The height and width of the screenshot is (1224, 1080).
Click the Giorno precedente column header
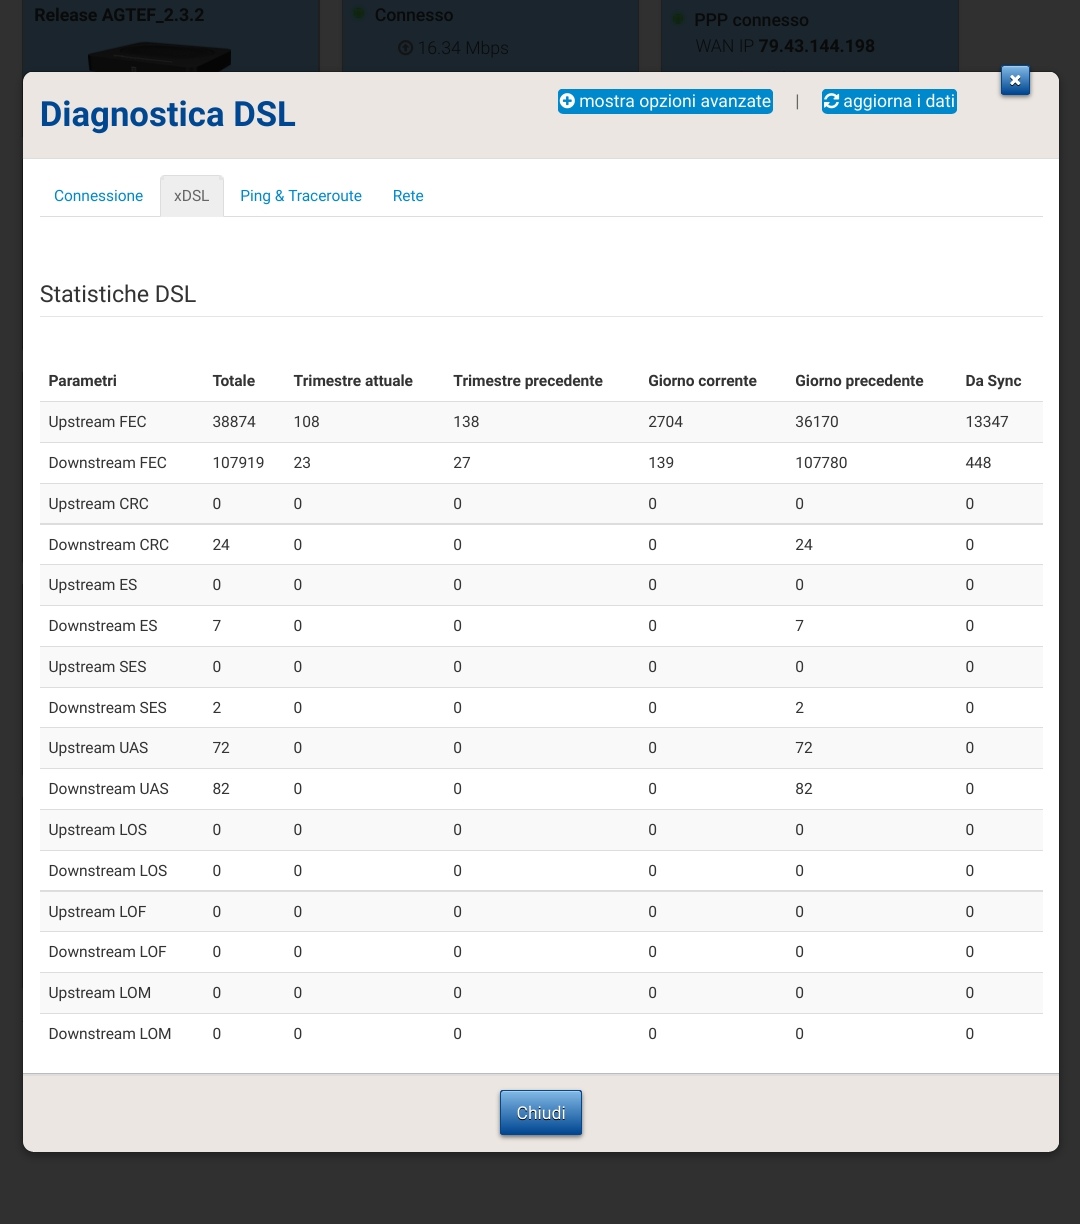pos(859,381)
